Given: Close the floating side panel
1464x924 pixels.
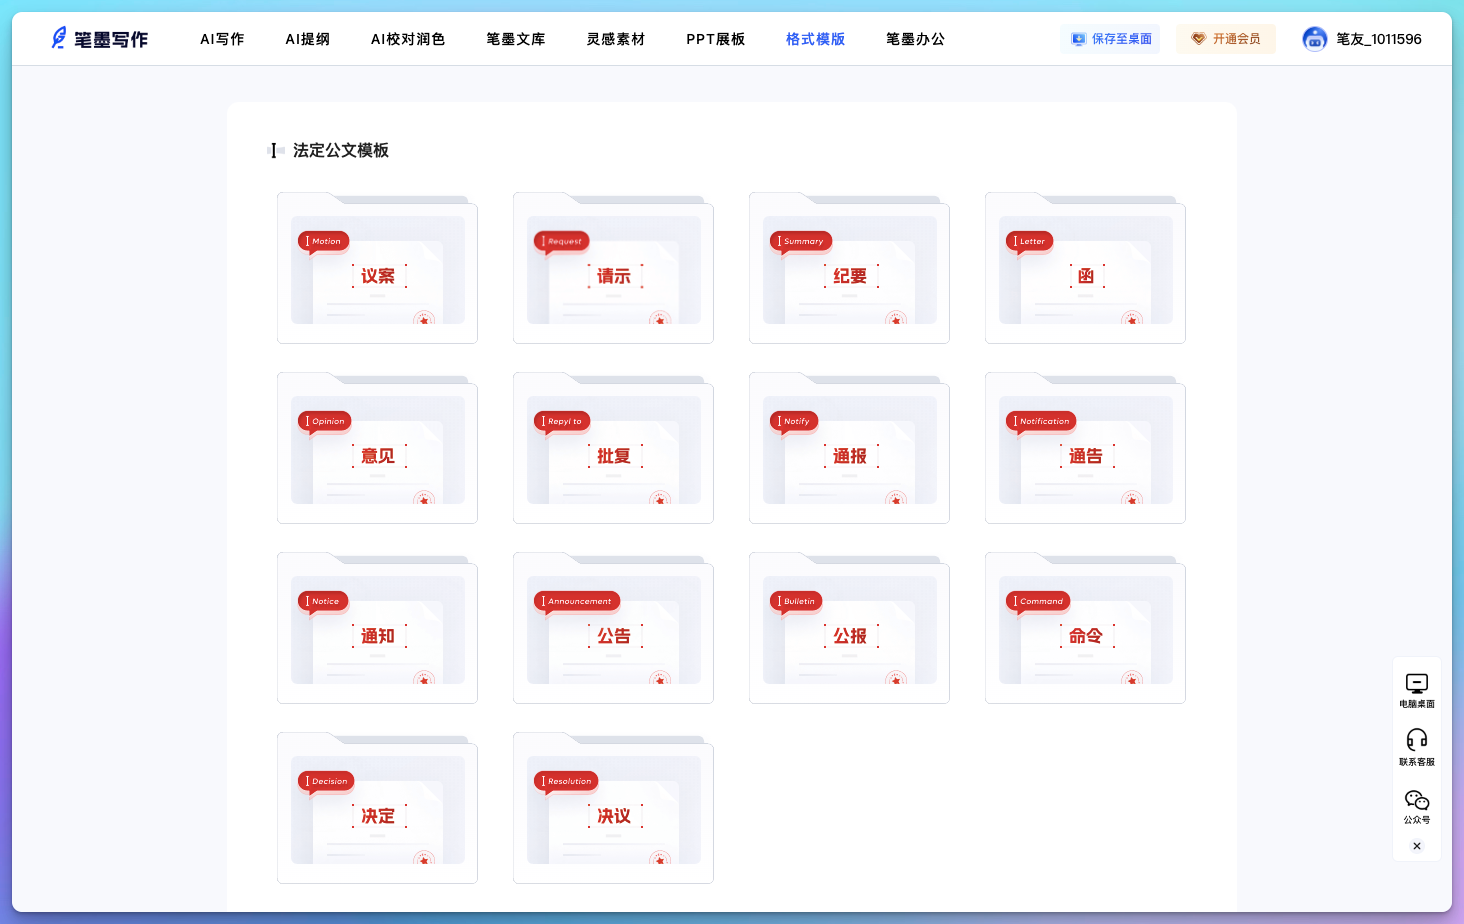Looking at the screenshot, I should pos(1416,846).
